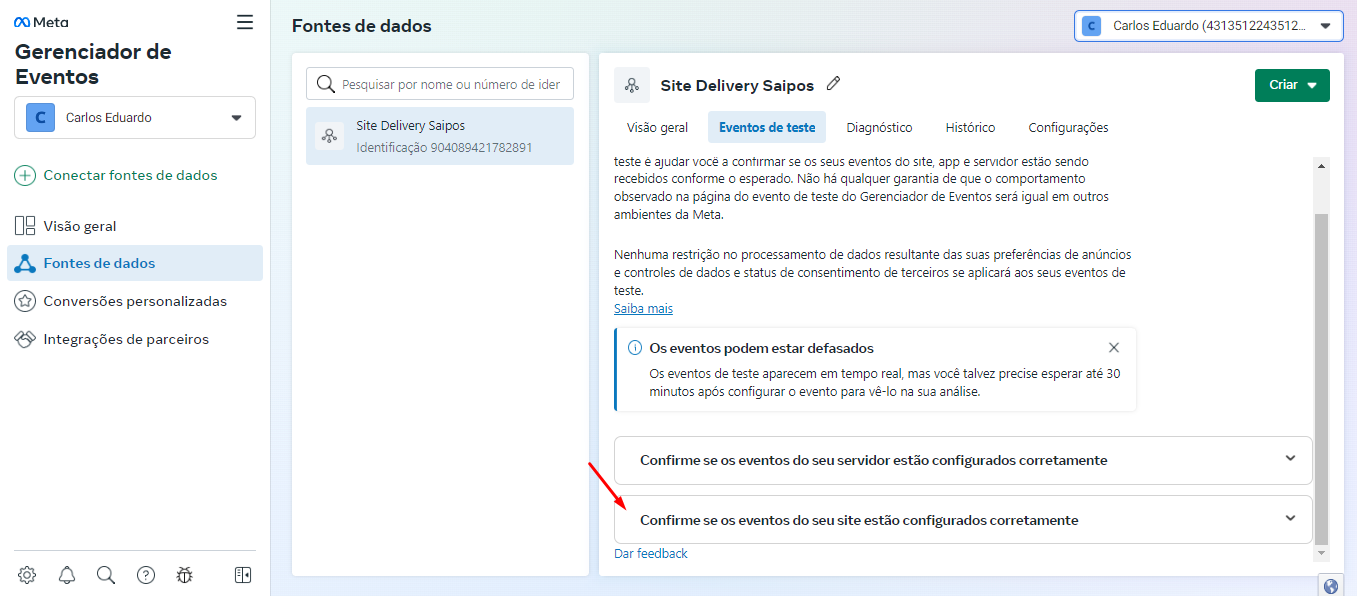Click the bug report icon
This screenshot has height=596, width=1357.
[x=185, y=575]
